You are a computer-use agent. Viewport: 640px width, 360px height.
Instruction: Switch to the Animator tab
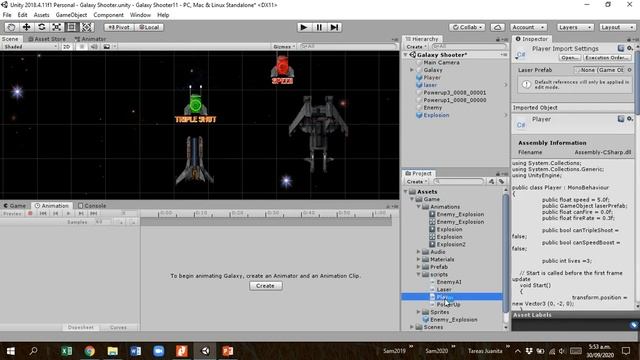point(90,39)
